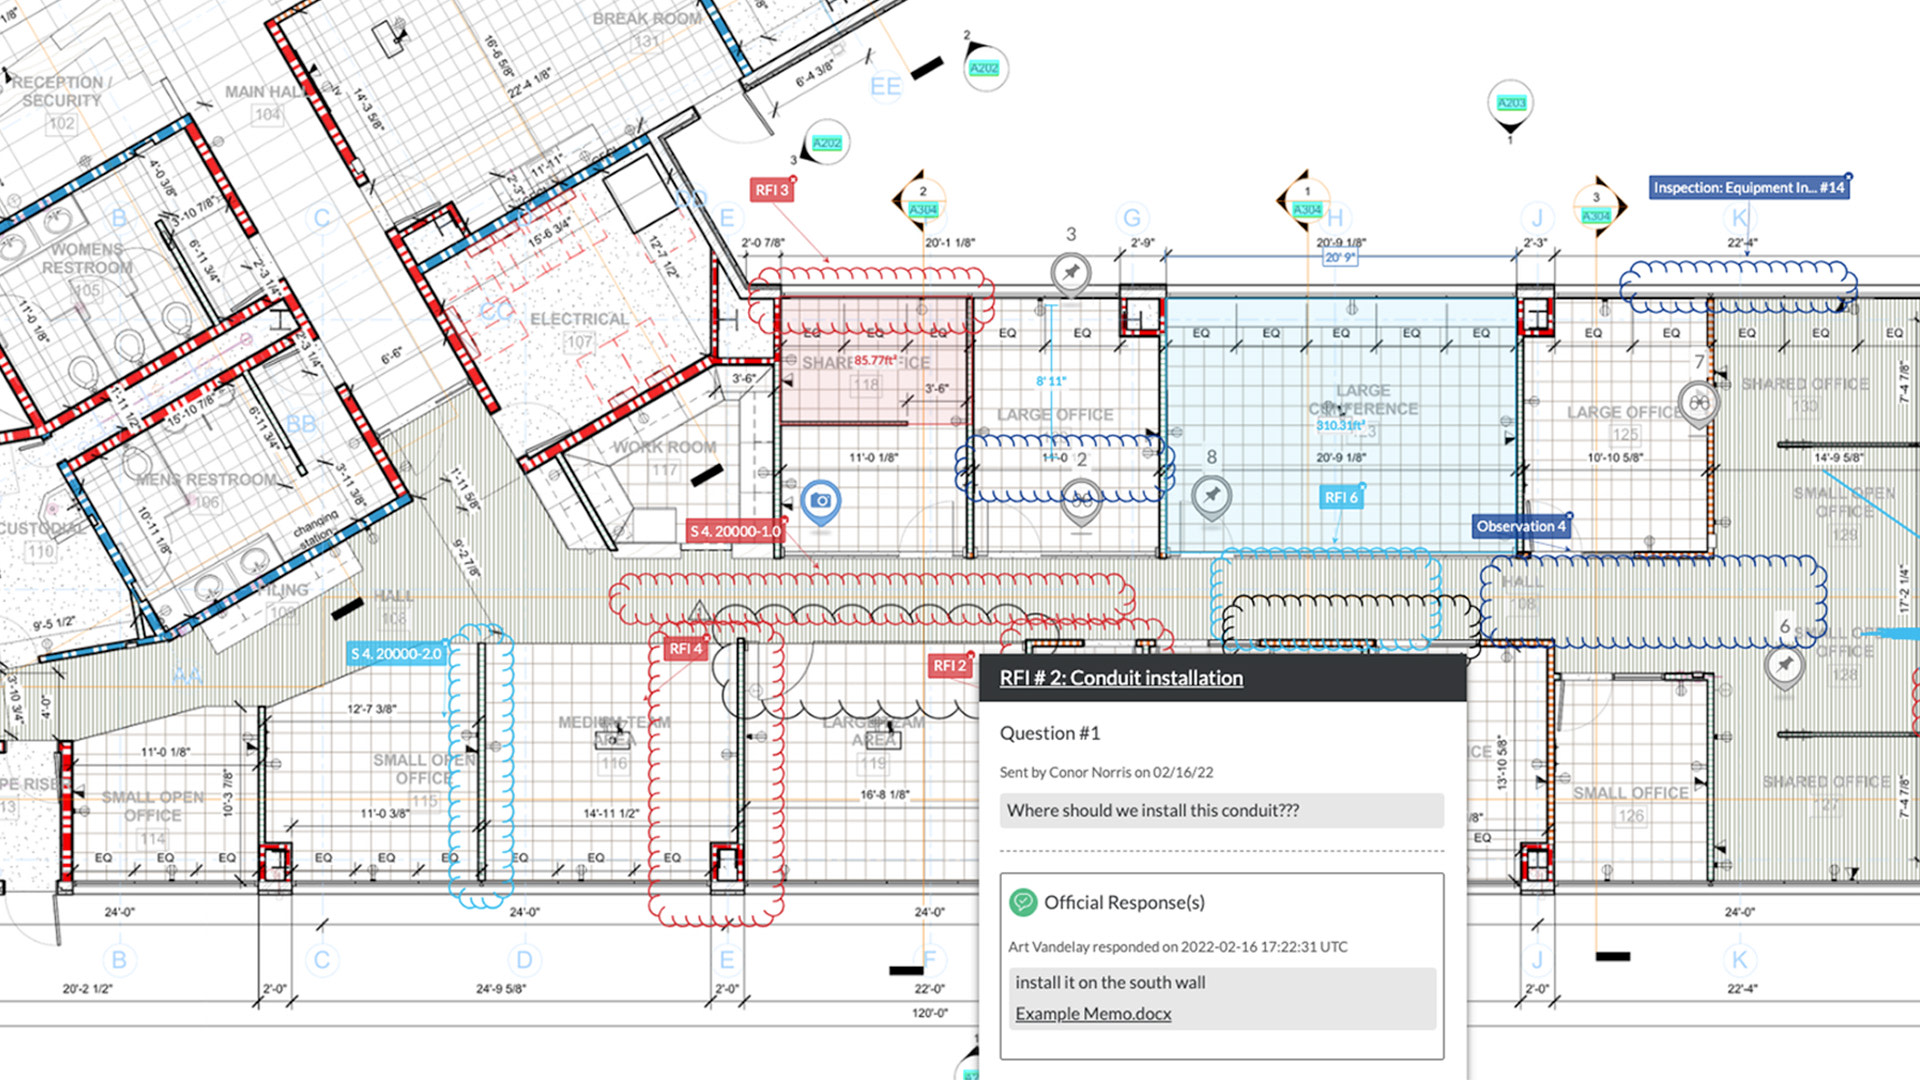Click the pushpin marker beside the Large Conference room

point(1210,495)
